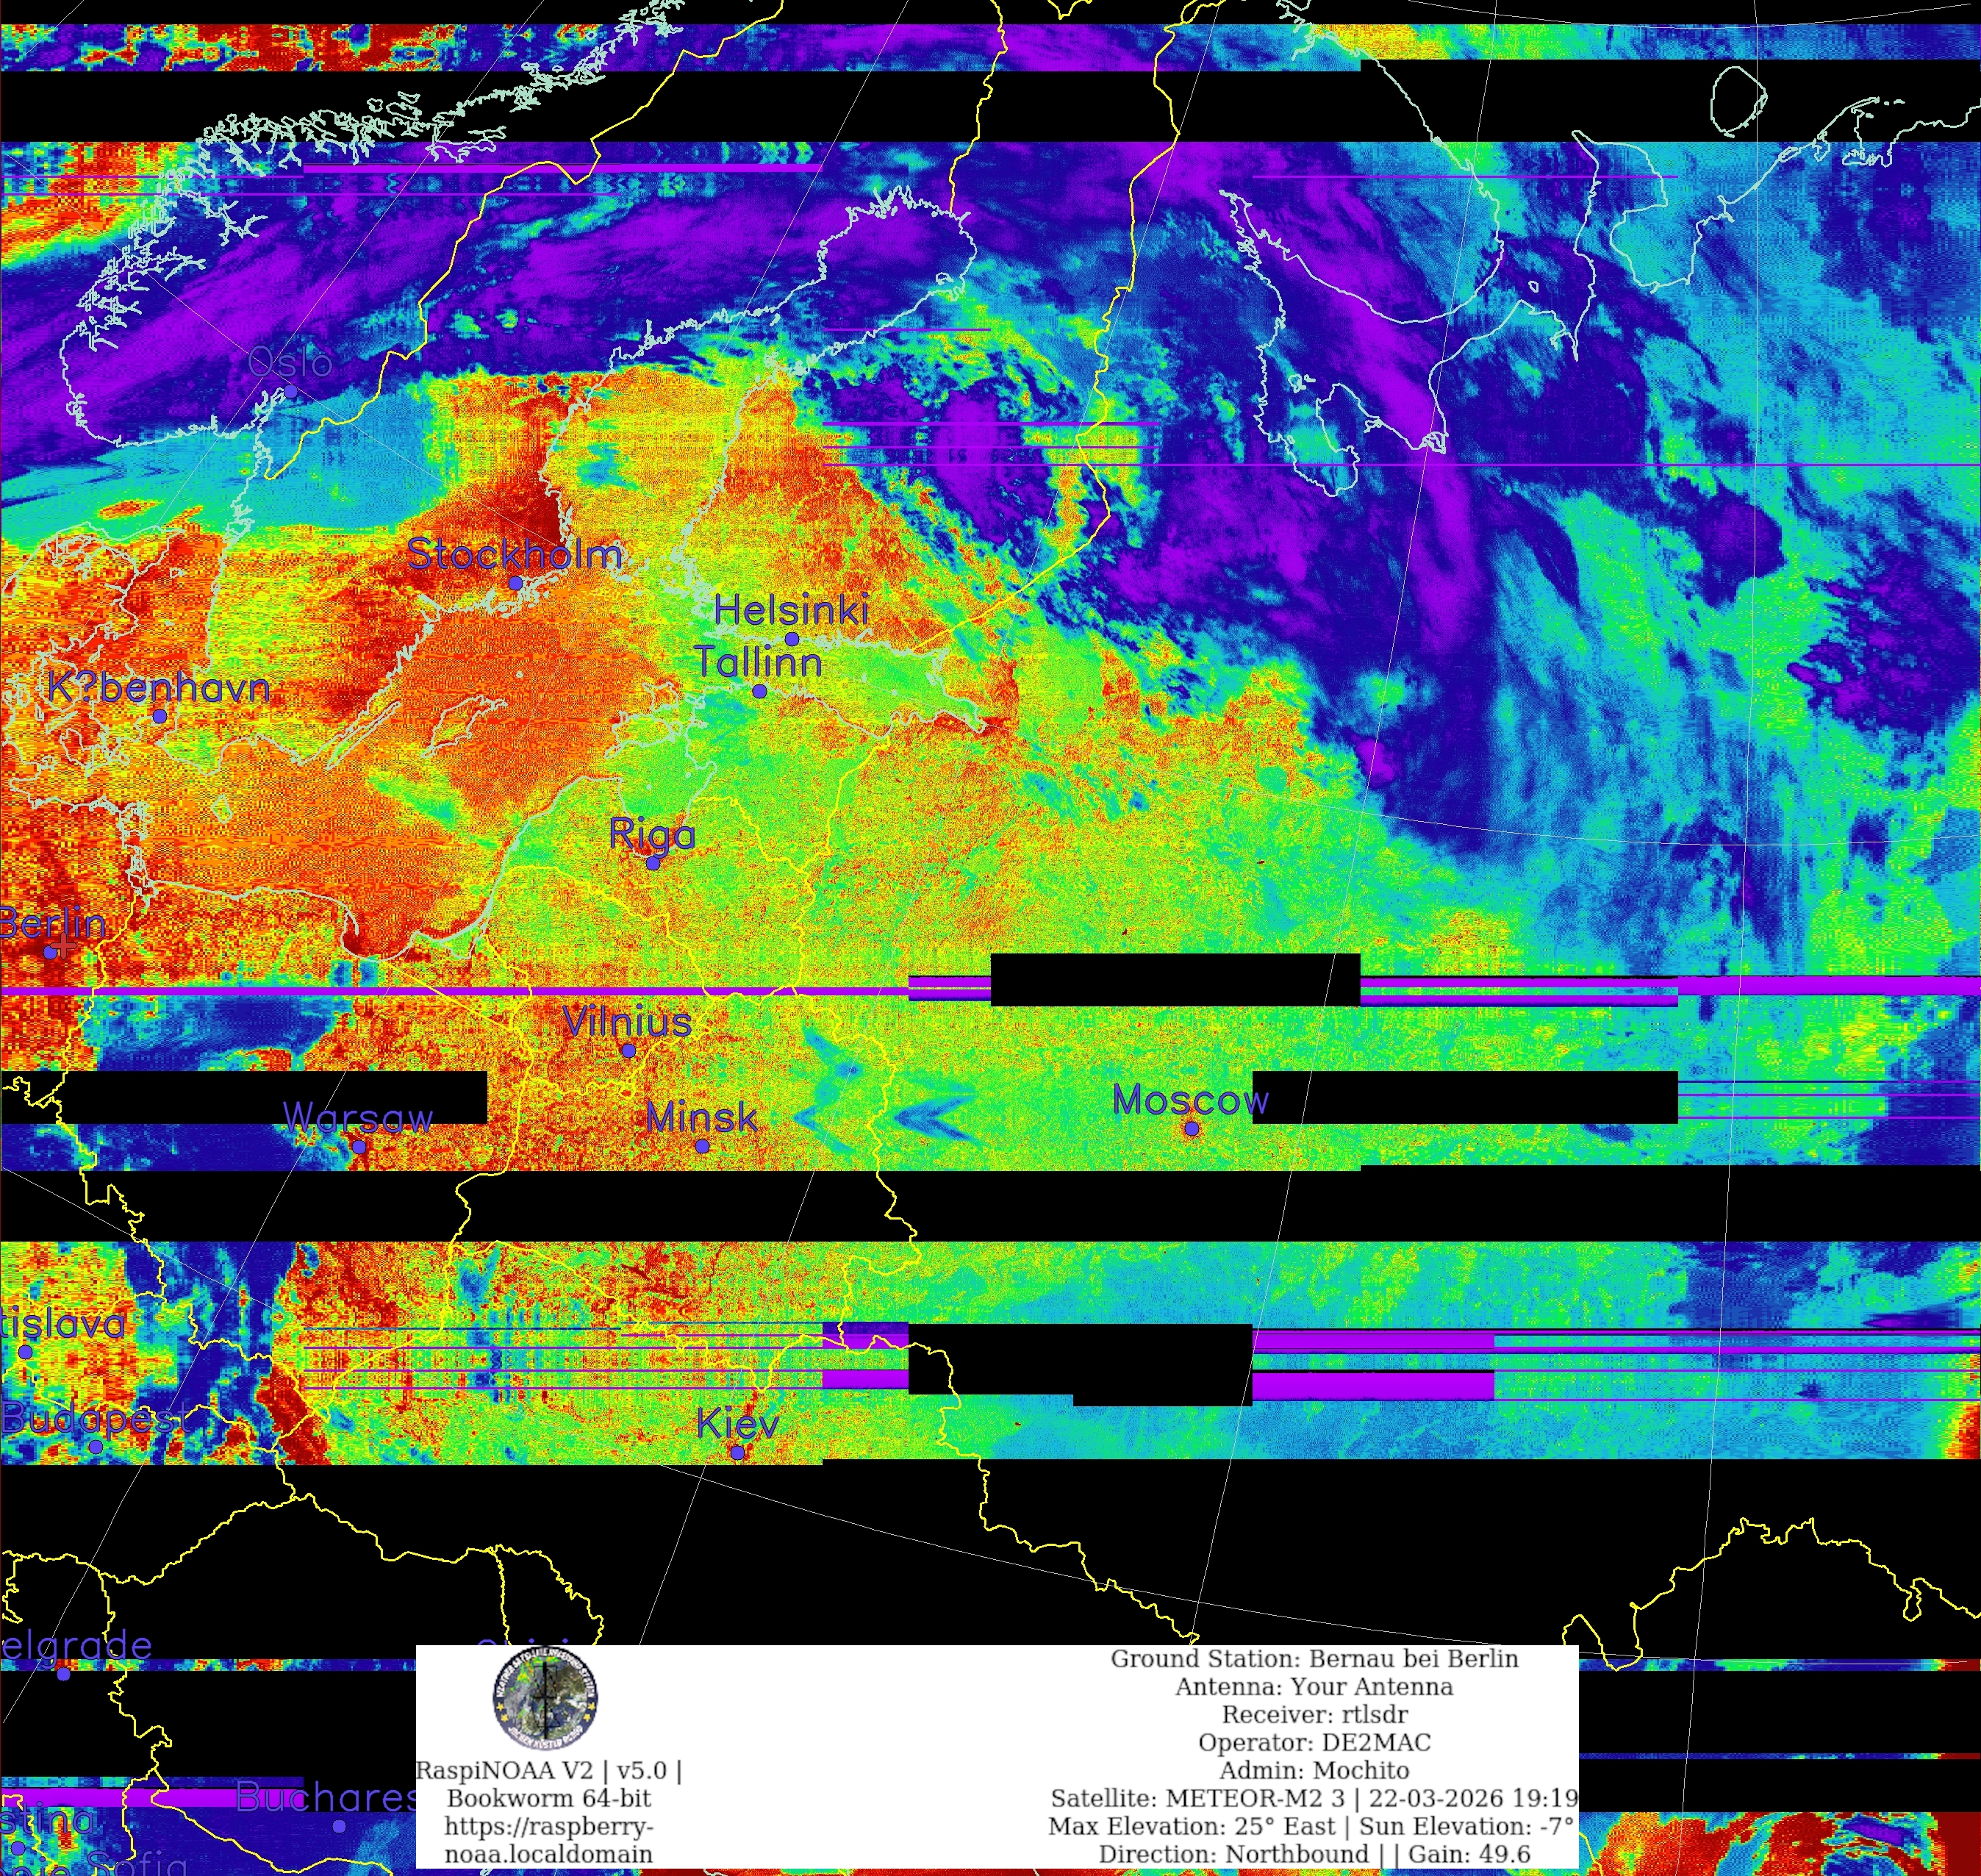Click the Vilnius city marker dot
The height and width of the screenshot is (1876, 1981).
click(x=628, y=1051)
